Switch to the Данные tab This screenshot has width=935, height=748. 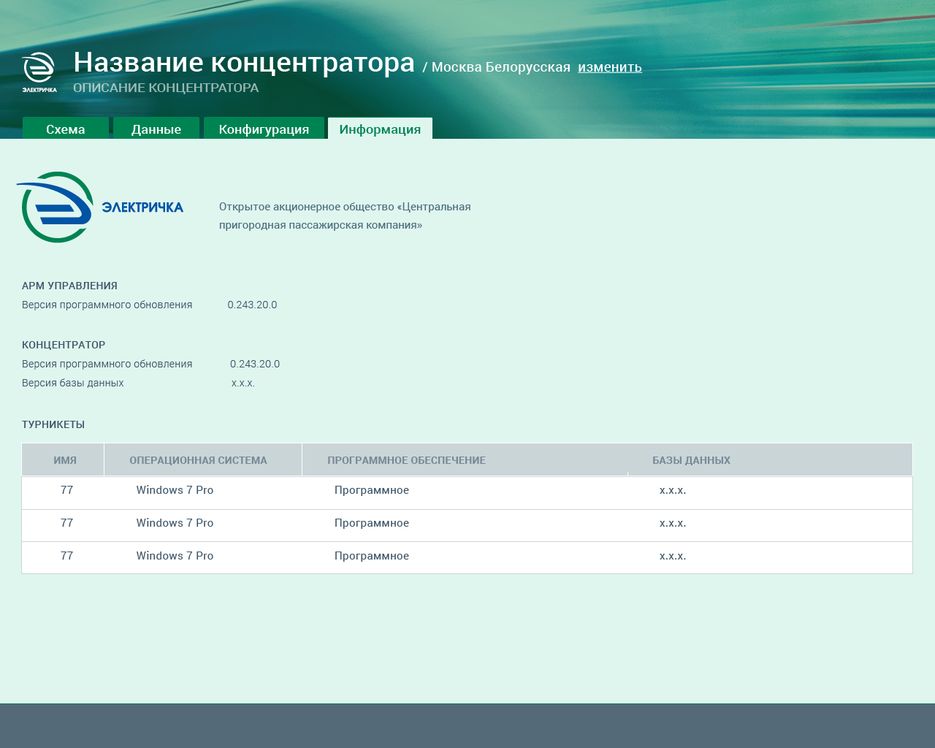156,129
